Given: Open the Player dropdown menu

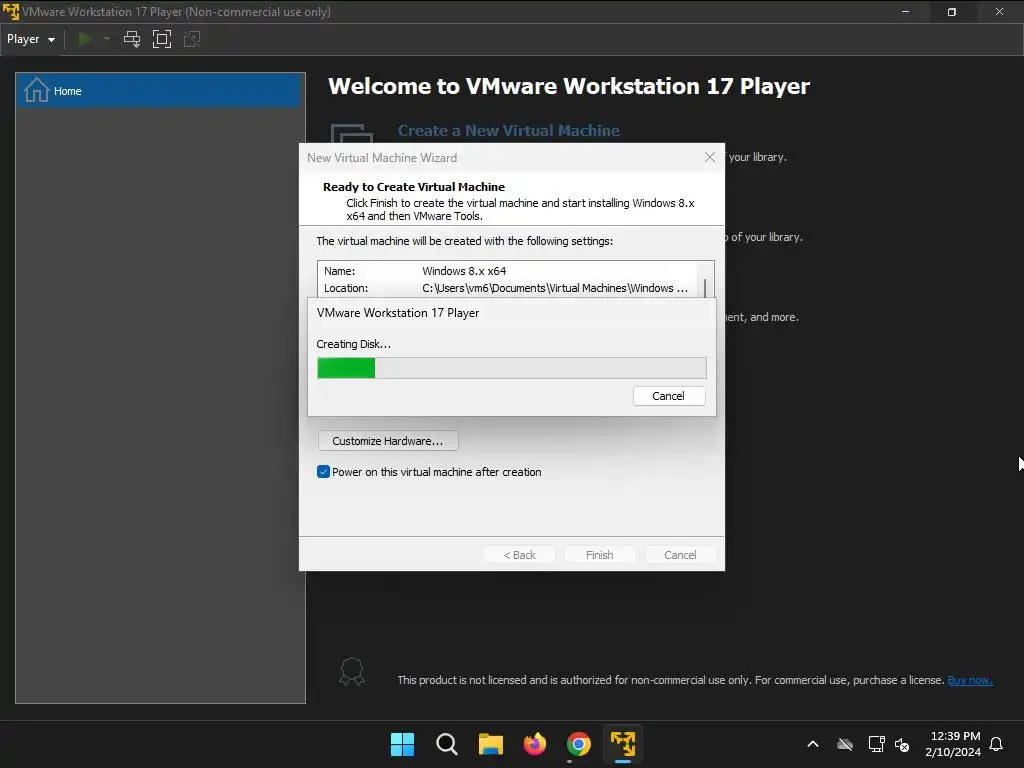Looking at the screenshot, I should pyautogui.click(x=31, y=39).
